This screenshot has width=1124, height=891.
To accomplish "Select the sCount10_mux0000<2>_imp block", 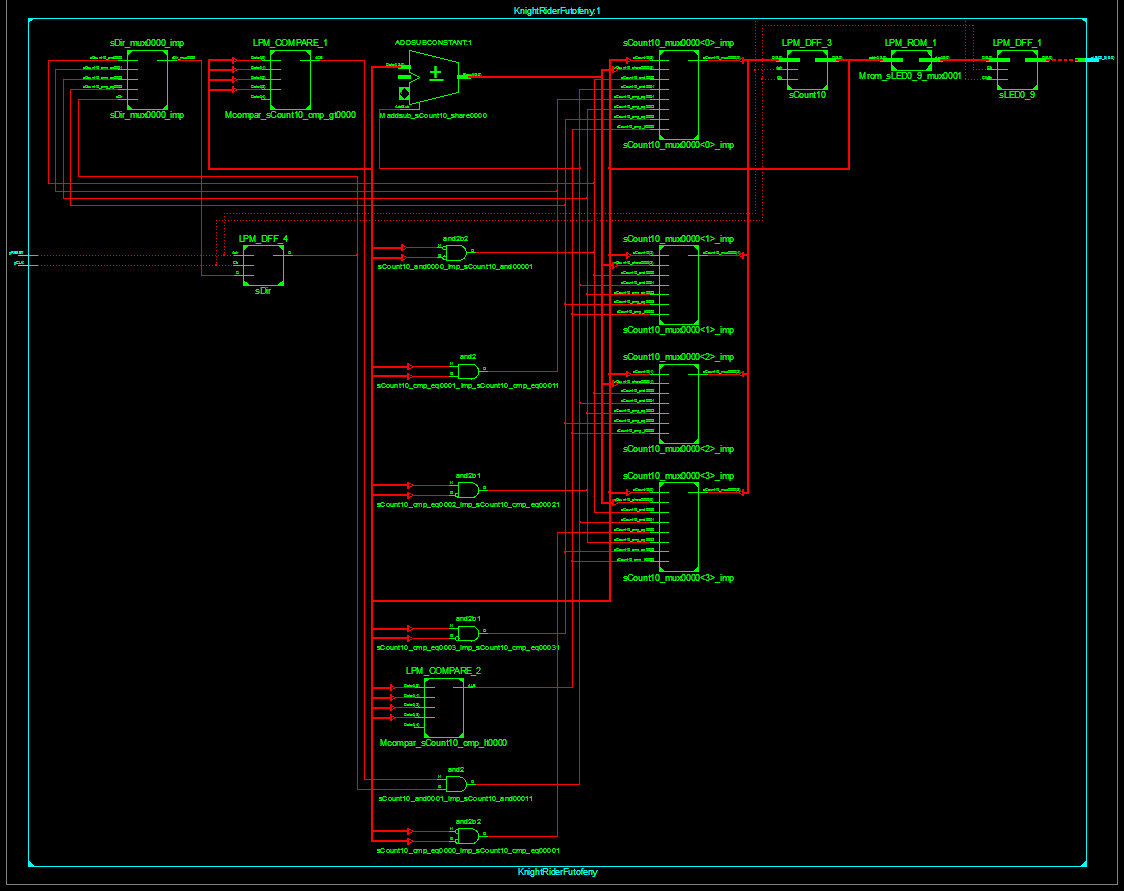I will [x=679, y=404].
